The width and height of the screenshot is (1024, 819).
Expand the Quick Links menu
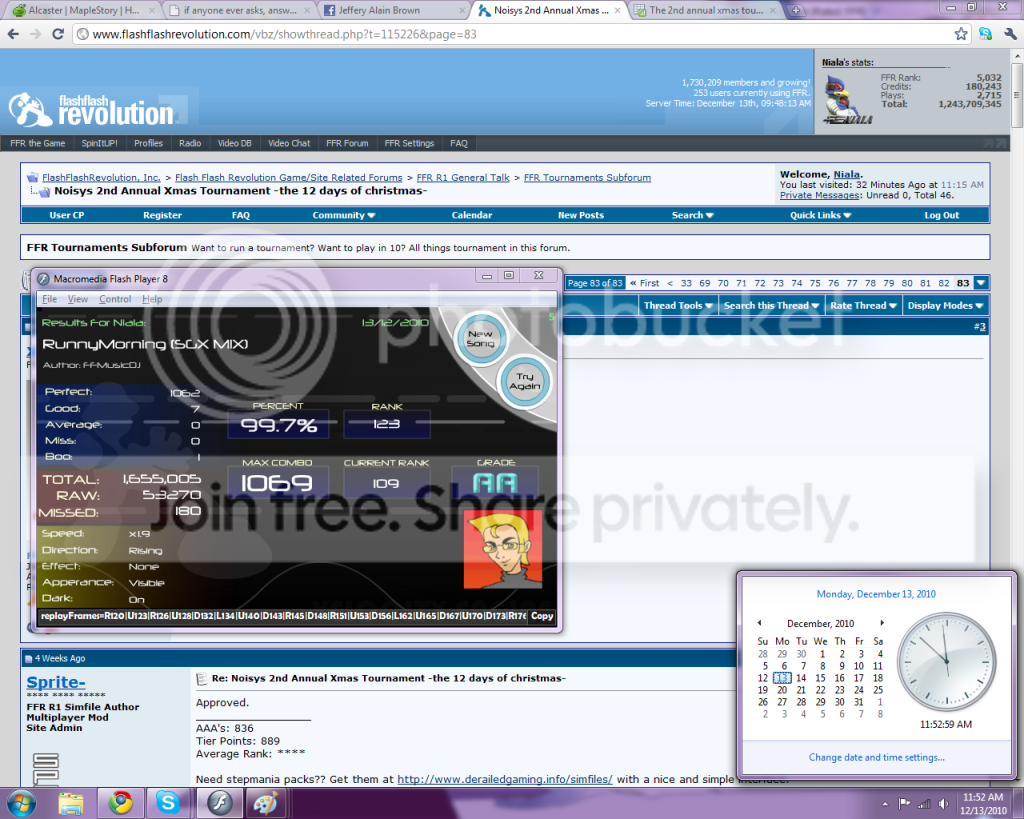[820, 215]
